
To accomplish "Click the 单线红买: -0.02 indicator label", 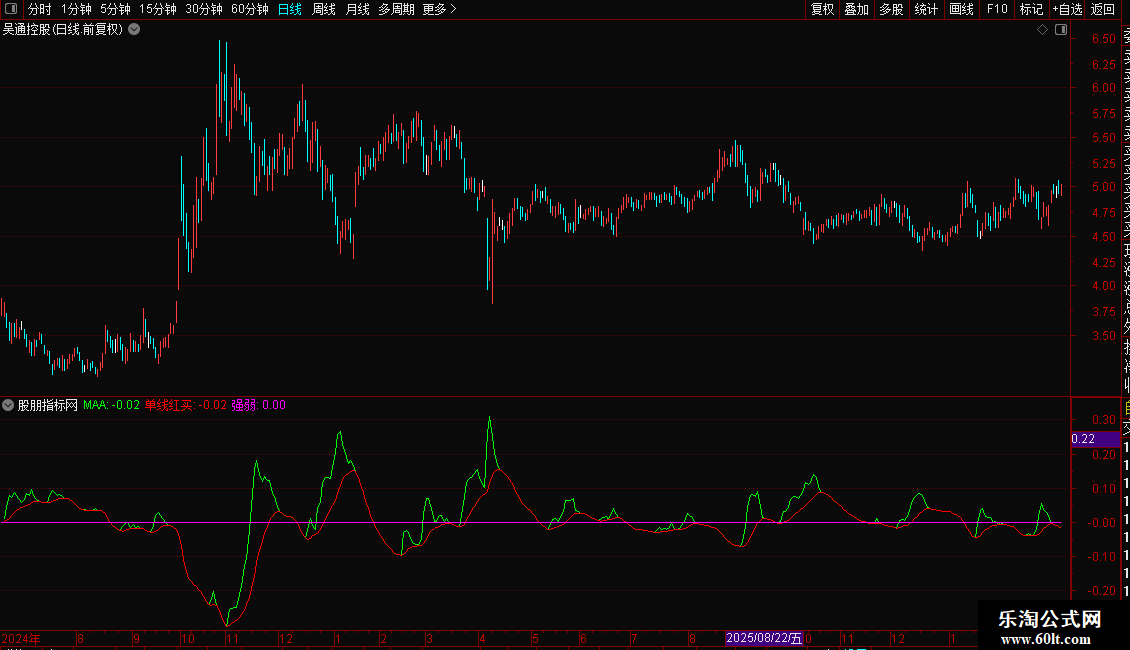I will (x=186, y=405).
